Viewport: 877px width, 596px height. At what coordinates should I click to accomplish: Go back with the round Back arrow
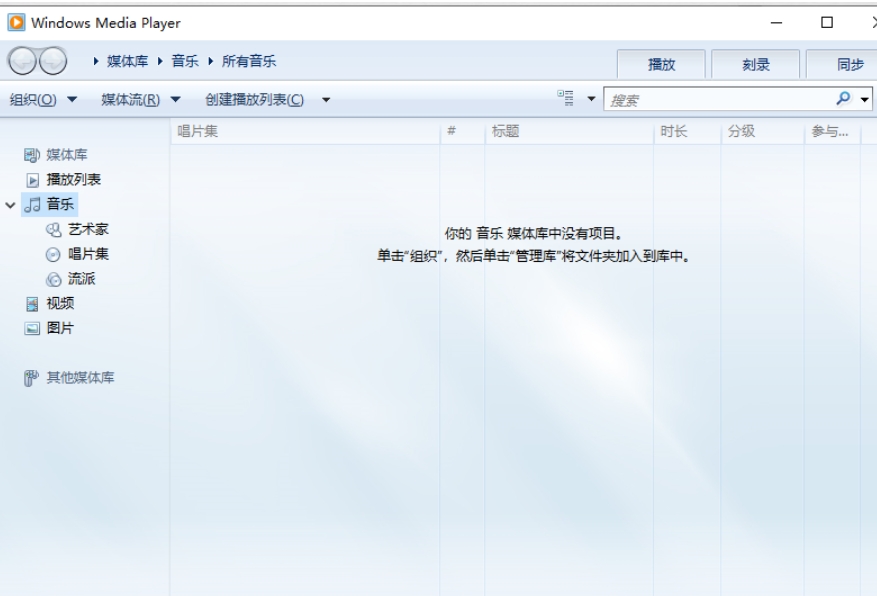[22, 60]
